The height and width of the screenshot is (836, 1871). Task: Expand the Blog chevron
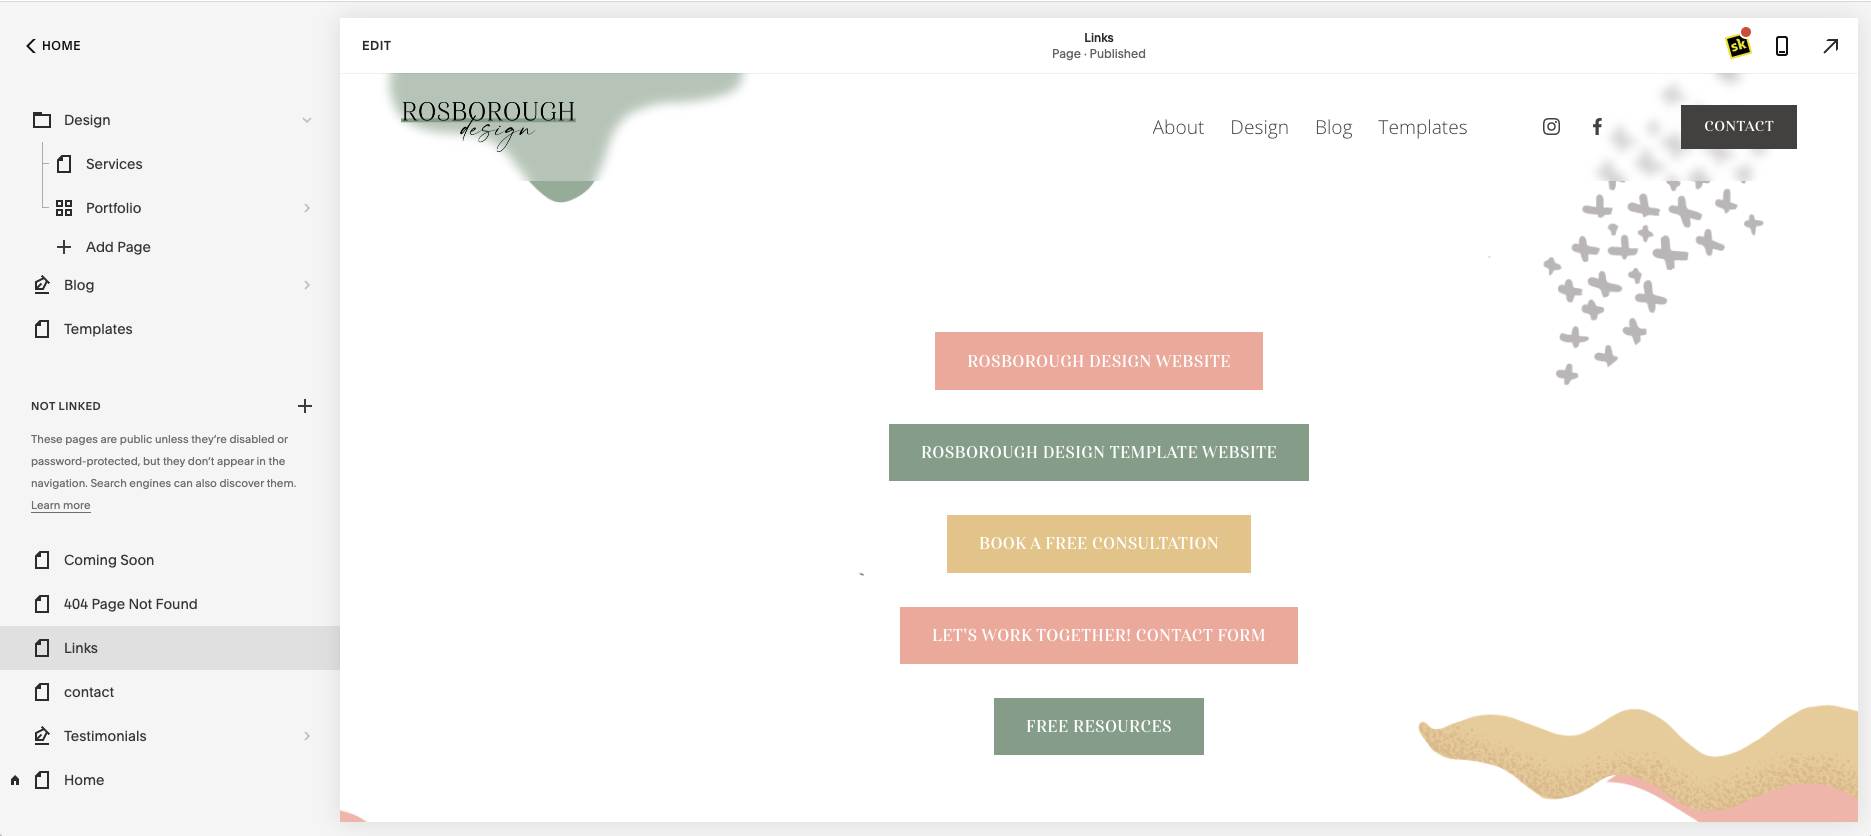(307, 285)
